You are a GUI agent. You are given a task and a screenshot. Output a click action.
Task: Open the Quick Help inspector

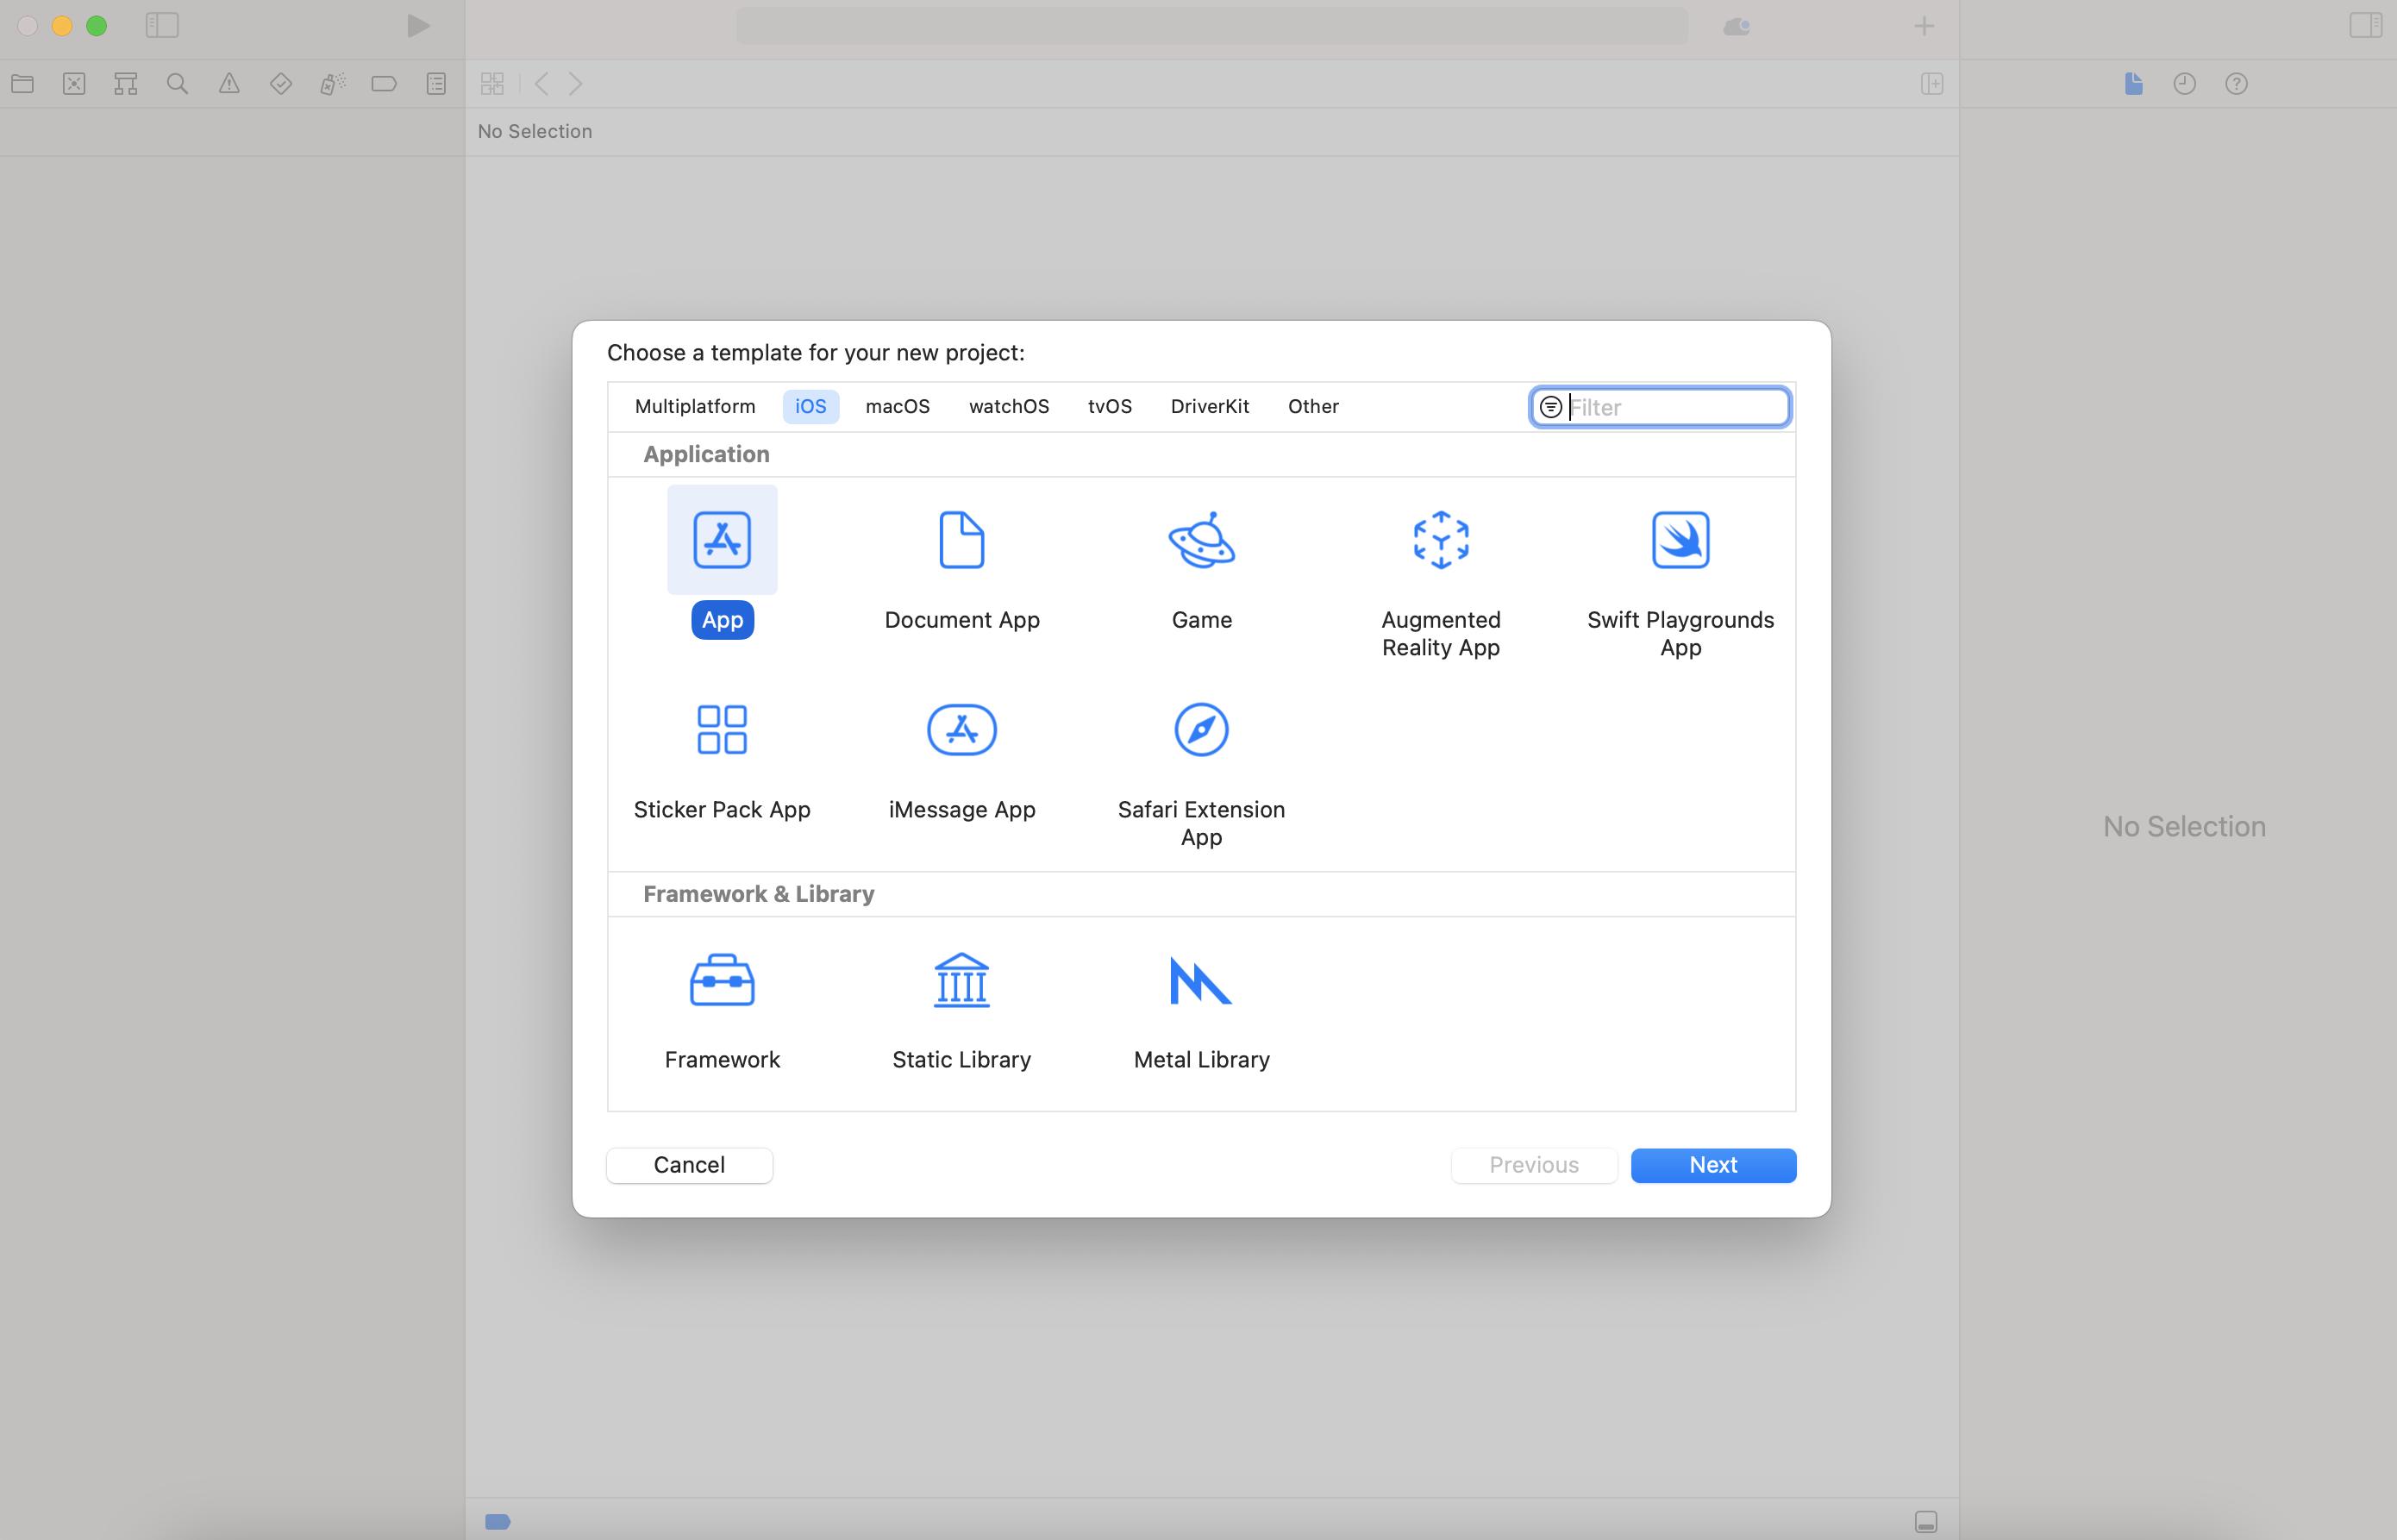[x=2236, y=84]
